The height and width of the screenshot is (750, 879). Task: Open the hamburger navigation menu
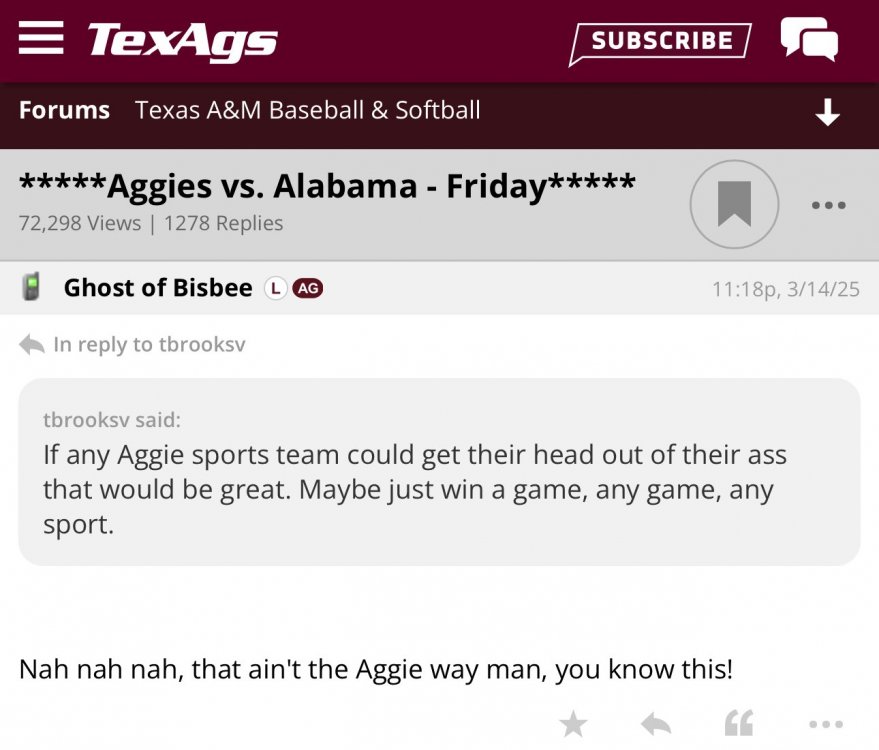coord(41,39)
